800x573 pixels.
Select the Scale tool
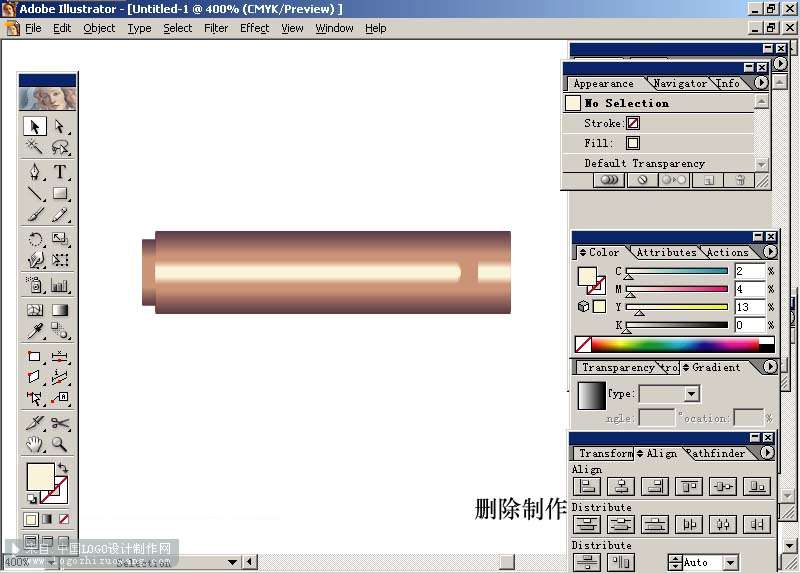point(60,239)
